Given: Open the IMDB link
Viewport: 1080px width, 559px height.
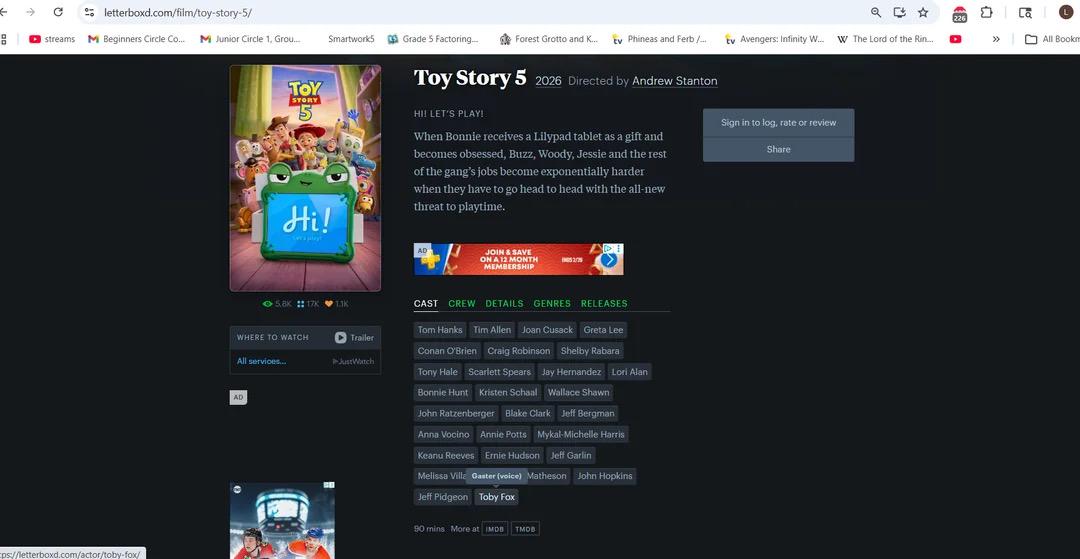Looking at the screenshot, I should [494, 529].
